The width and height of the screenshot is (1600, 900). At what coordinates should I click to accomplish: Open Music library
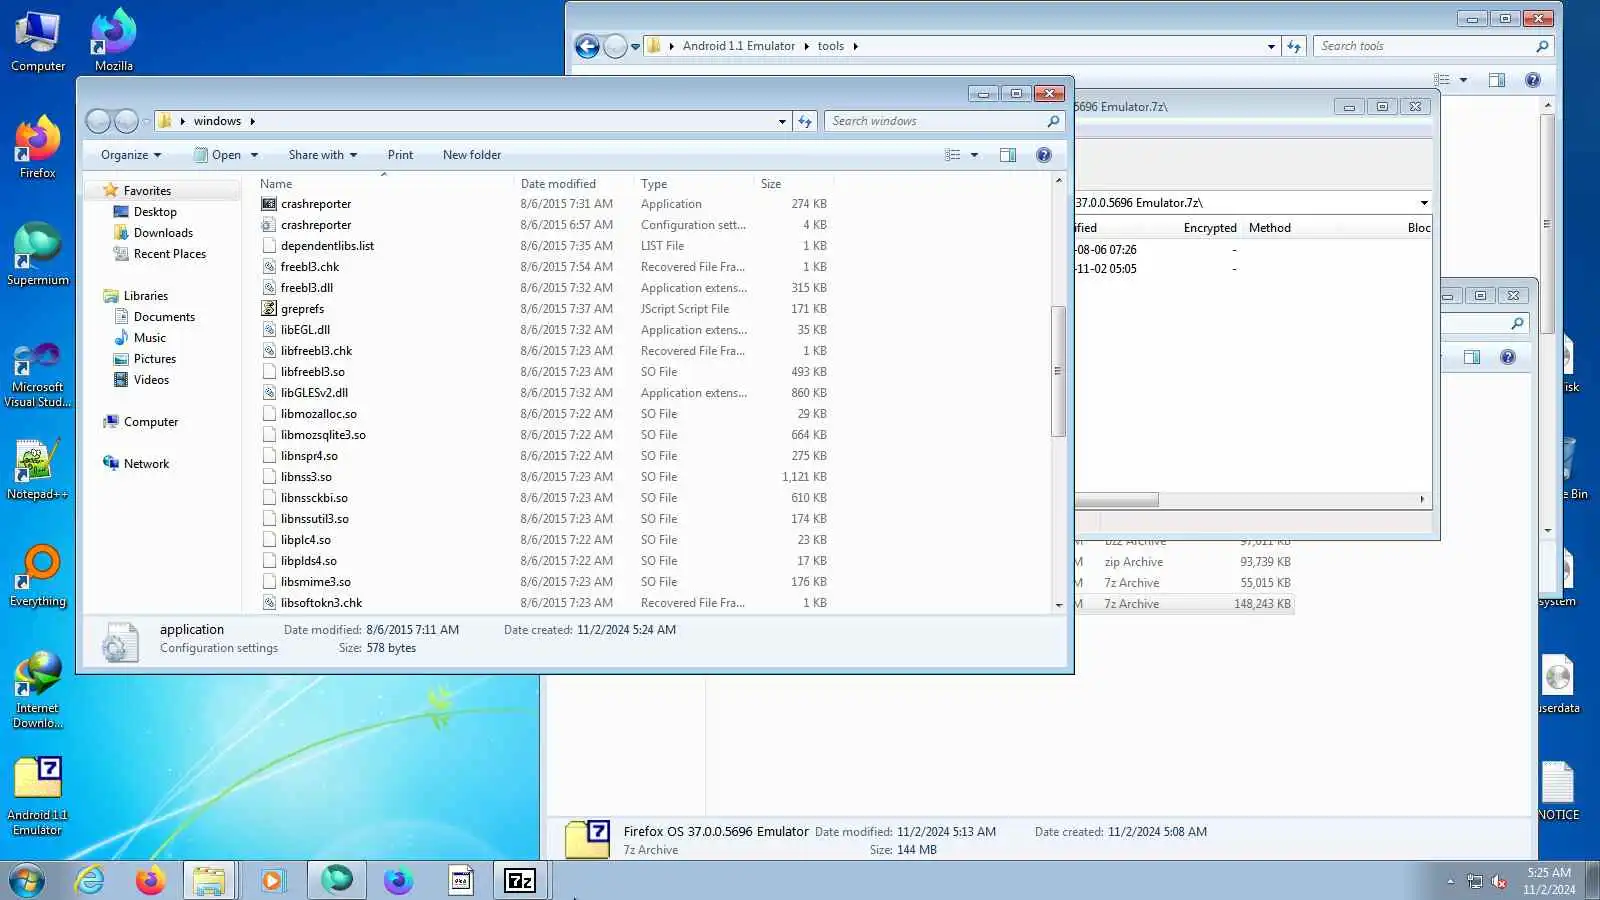(150, 338)
